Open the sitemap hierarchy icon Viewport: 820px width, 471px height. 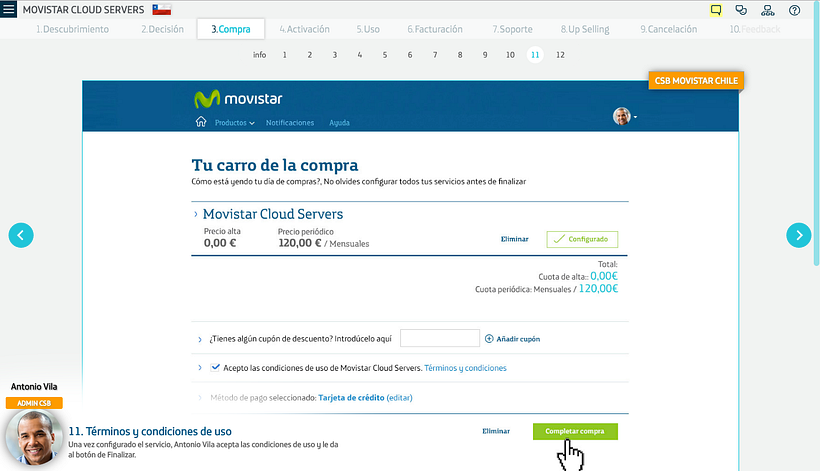pos(768,10)
